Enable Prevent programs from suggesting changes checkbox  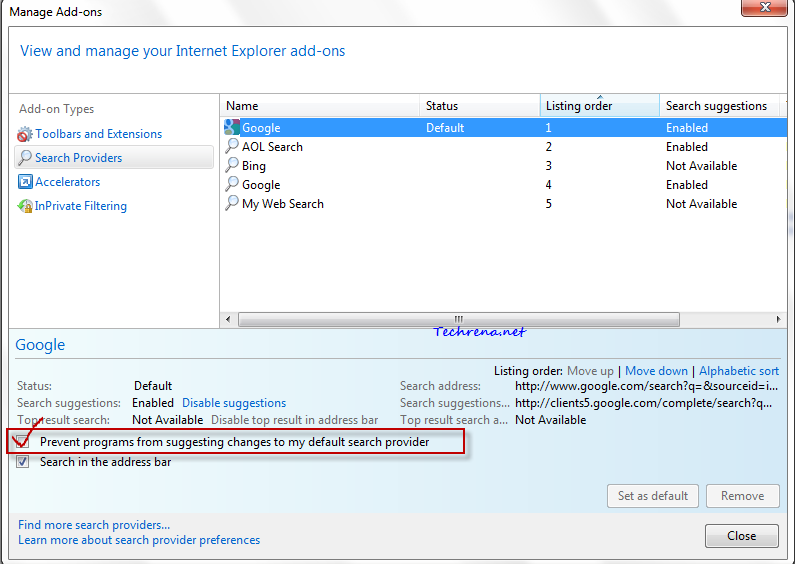(x=22, y=442)
